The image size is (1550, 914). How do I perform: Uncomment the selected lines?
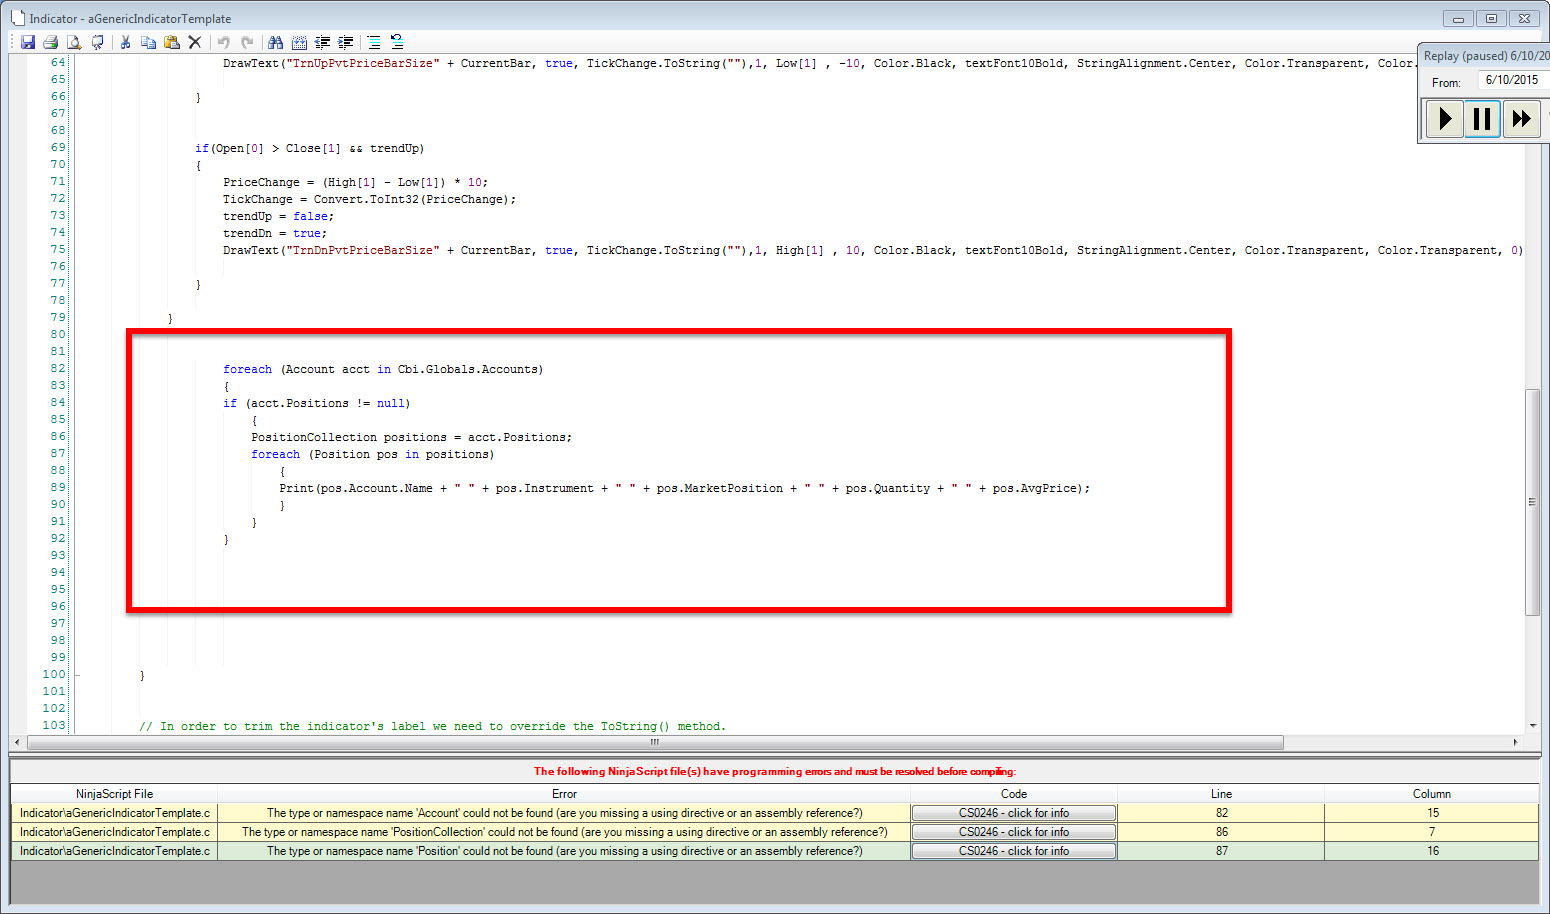[x=397, y=42]
